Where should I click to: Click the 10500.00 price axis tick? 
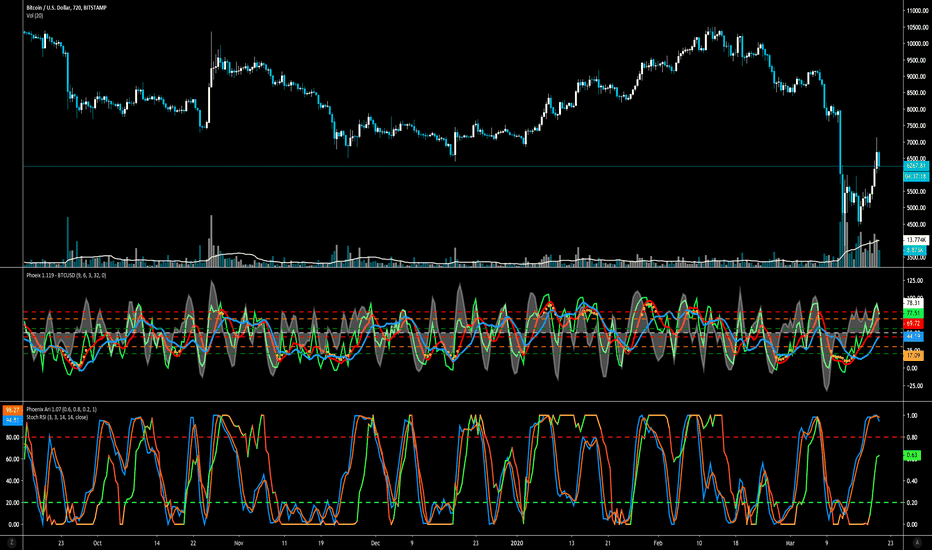[x=917, y=27]
